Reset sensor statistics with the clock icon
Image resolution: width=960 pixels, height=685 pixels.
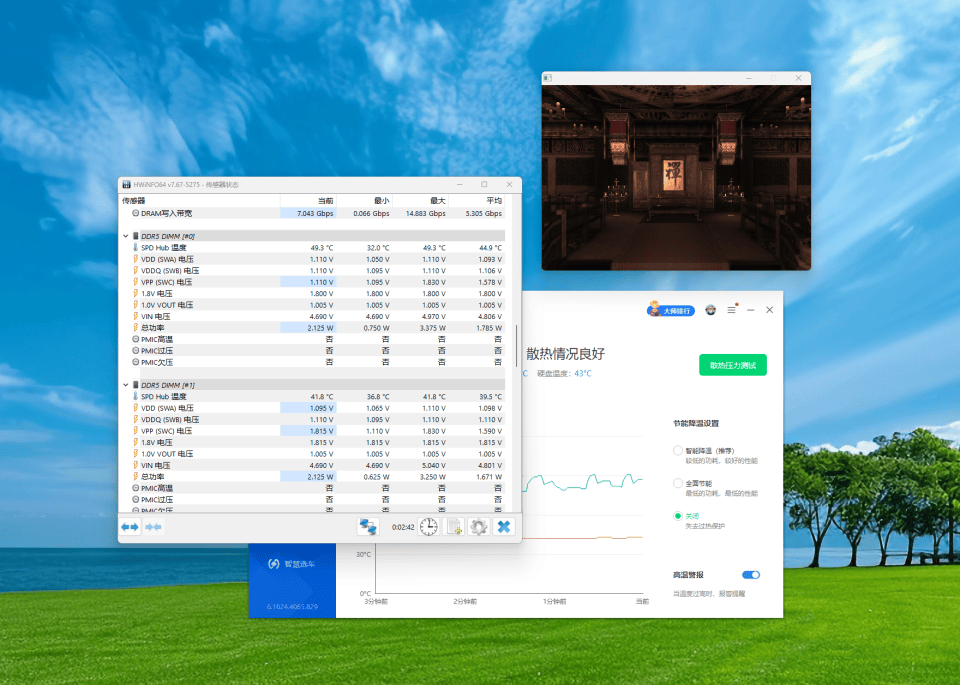coord(429,527)
